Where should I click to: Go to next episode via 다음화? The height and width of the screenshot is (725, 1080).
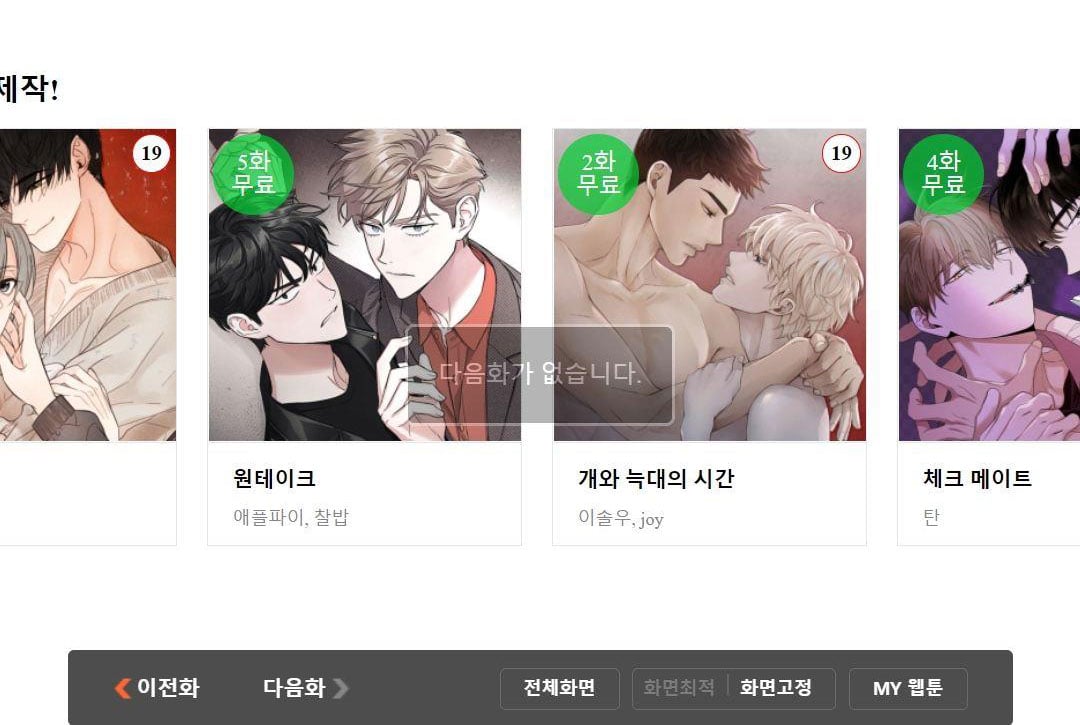point(305,688)
